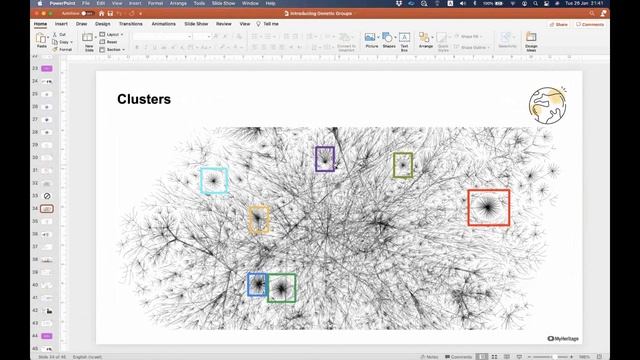This screenshot has height=360, width=640.
Task: Click the zoom percentage value
Action: (584, 357)
